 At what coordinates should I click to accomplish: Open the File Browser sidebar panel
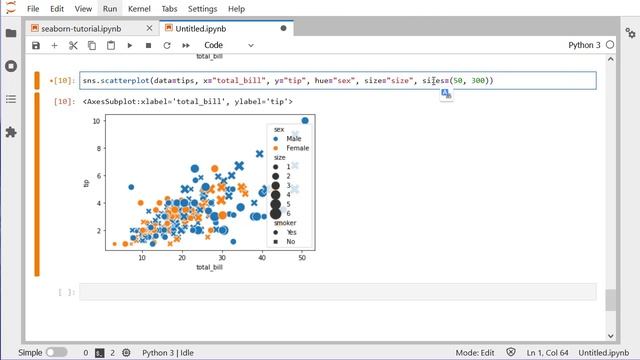[11, 33]
